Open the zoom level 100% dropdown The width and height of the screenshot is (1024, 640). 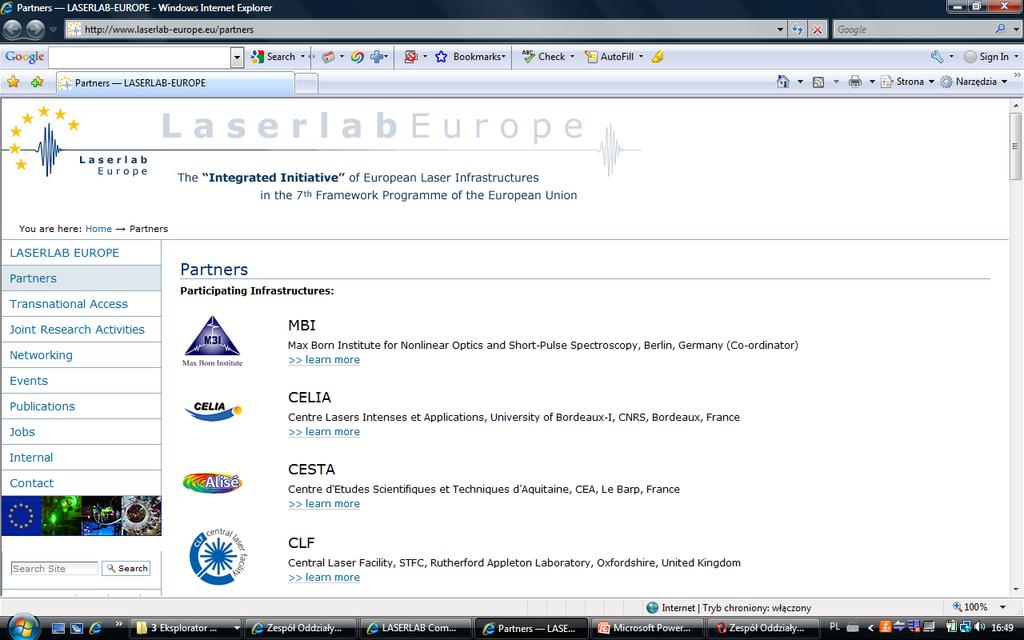click(1002, 607)
